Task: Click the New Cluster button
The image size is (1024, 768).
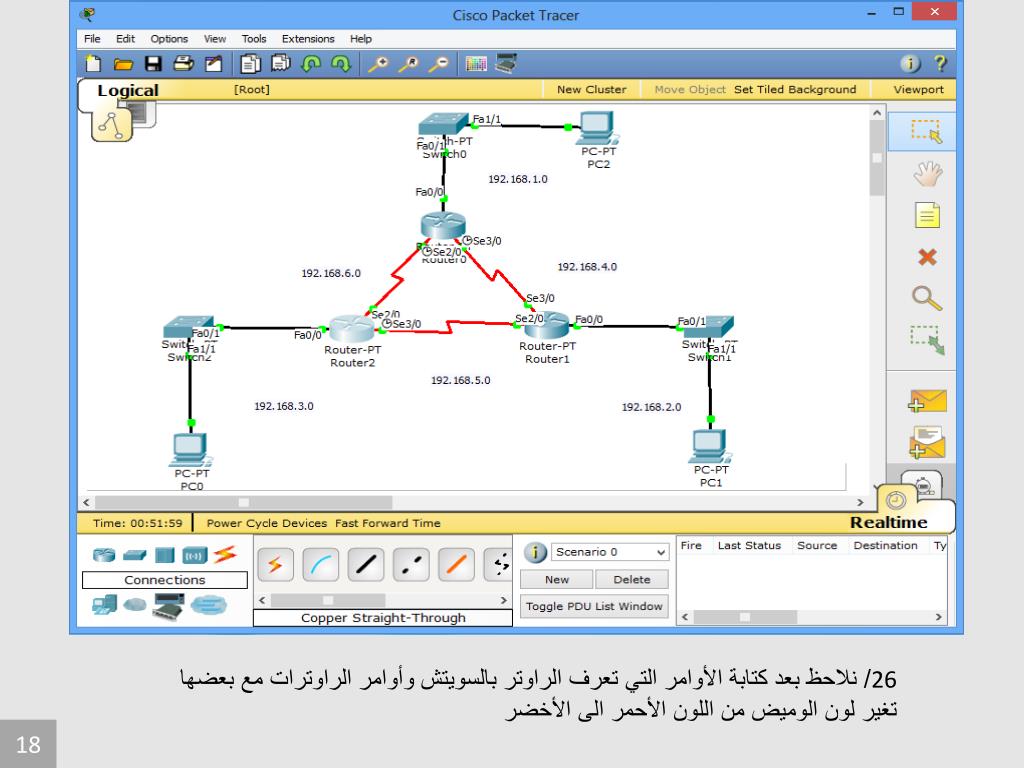Action: coord(592,89)
